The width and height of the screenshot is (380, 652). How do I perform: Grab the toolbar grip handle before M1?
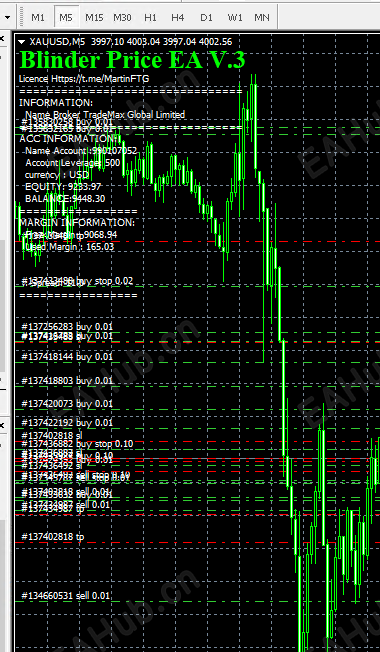click(20, 17)
